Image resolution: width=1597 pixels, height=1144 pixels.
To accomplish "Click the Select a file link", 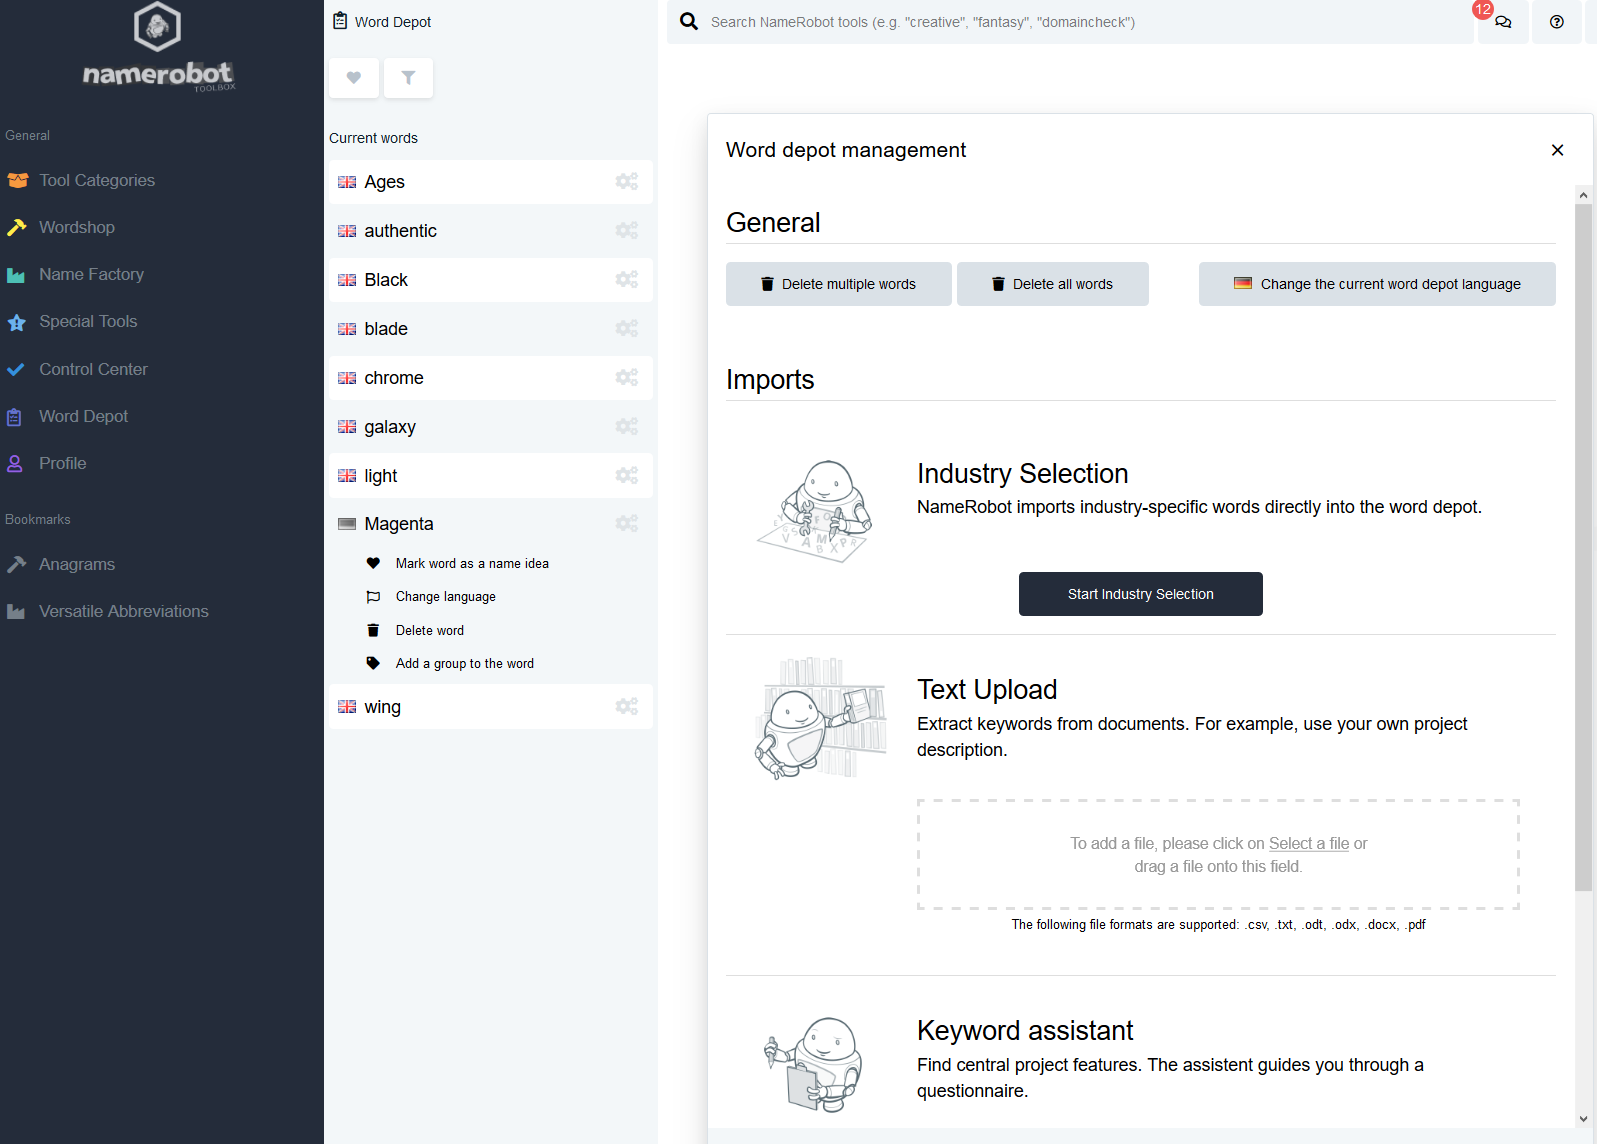I will click(x=1309, y=843).
